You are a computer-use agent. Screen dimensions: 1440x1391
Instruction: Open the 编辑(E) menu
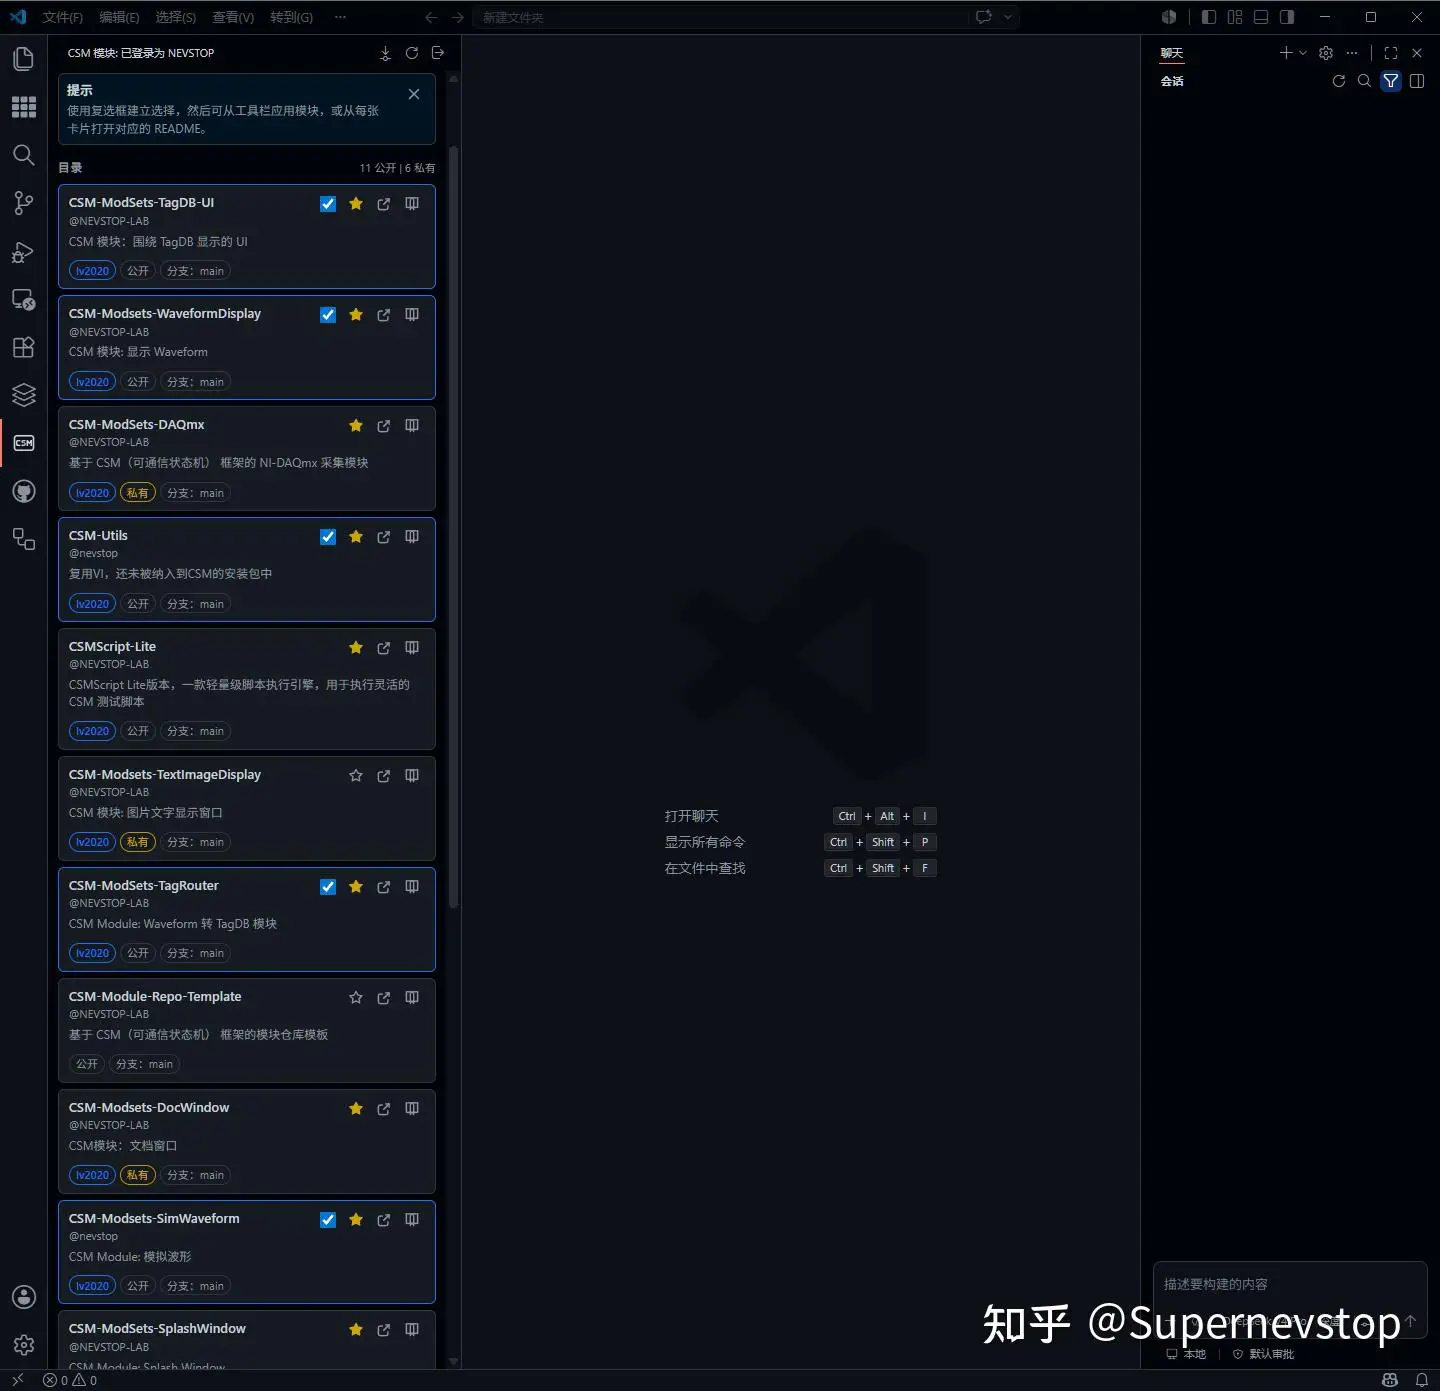[x=119, y=17]
